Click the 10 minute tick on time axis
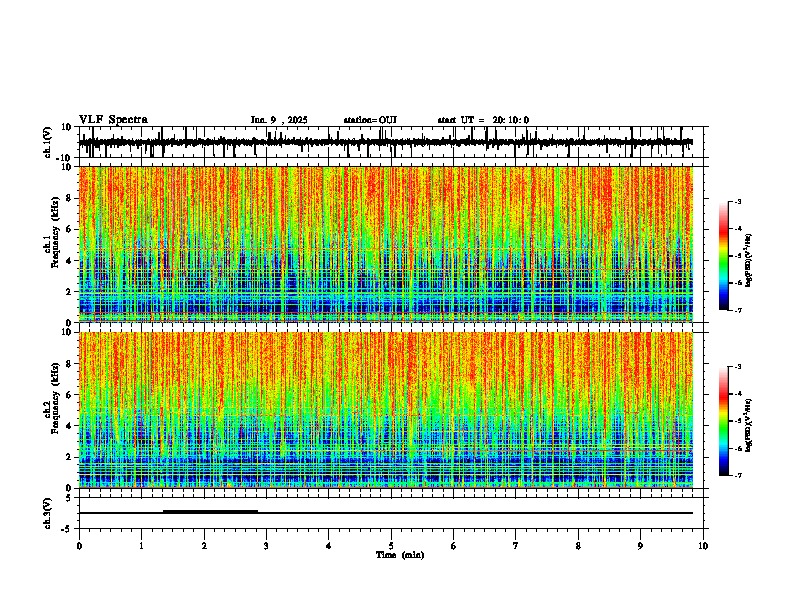 [703, 546]
